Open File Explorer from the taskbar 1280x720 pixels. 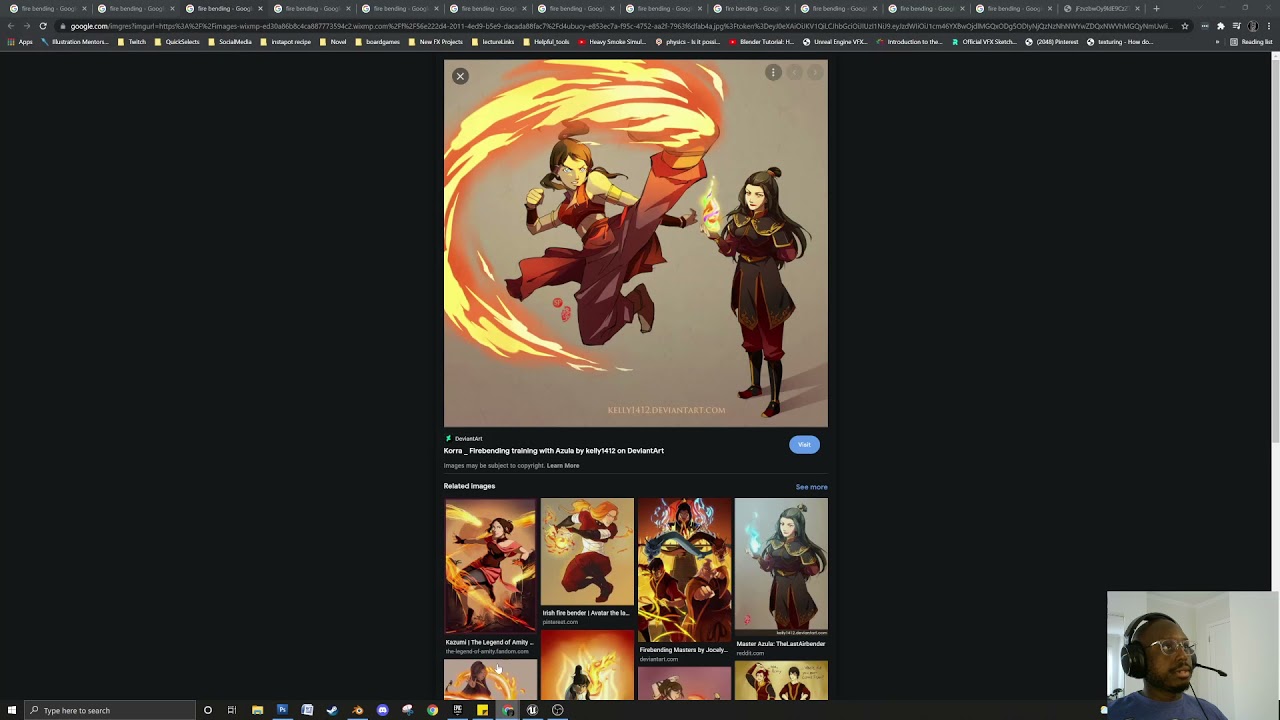[x=257, y=710]
